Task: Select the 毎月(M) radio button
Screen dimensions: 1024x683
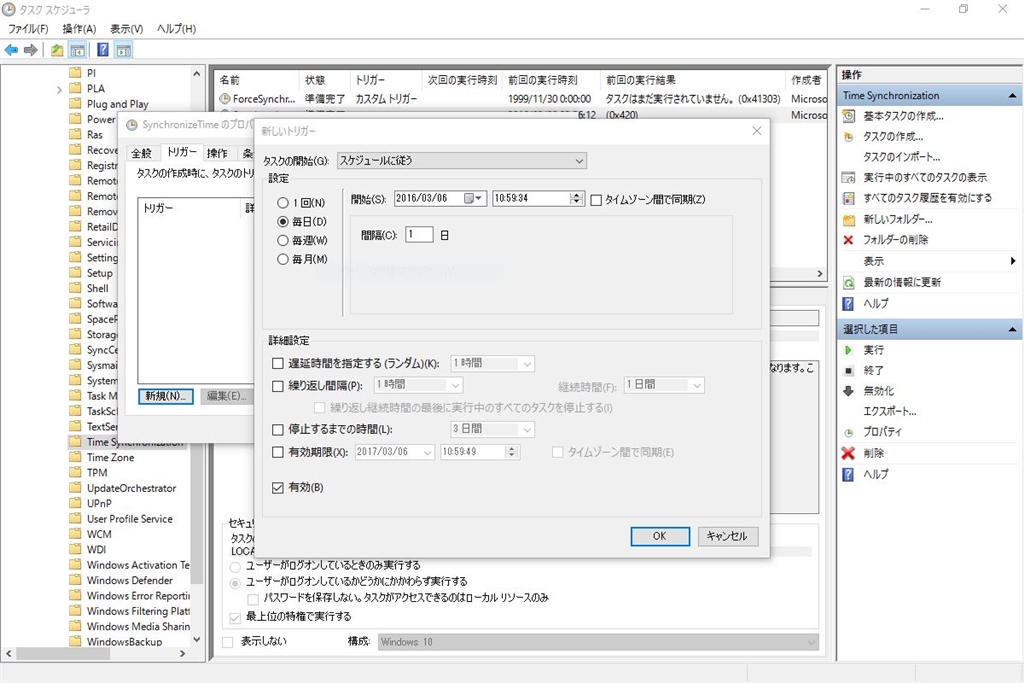Action: (x=283, y=260)
